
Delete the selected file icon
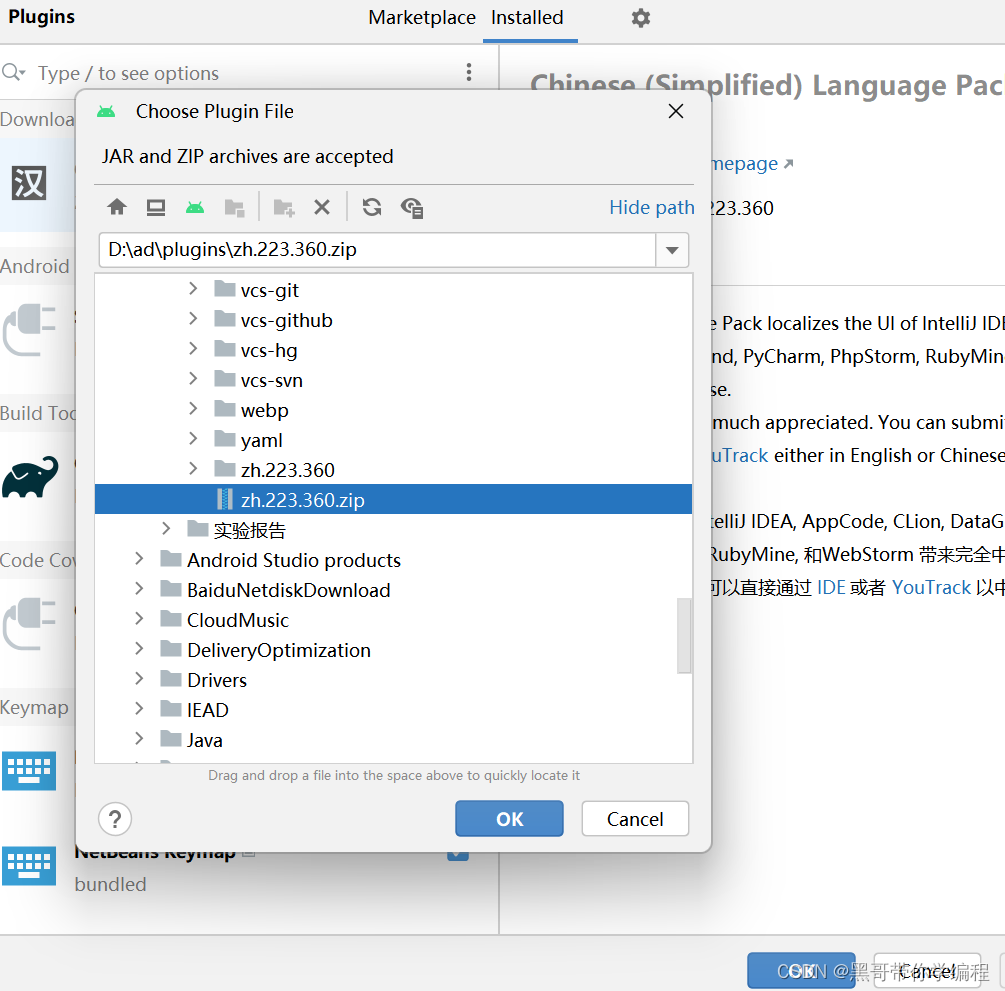point(322,207)
